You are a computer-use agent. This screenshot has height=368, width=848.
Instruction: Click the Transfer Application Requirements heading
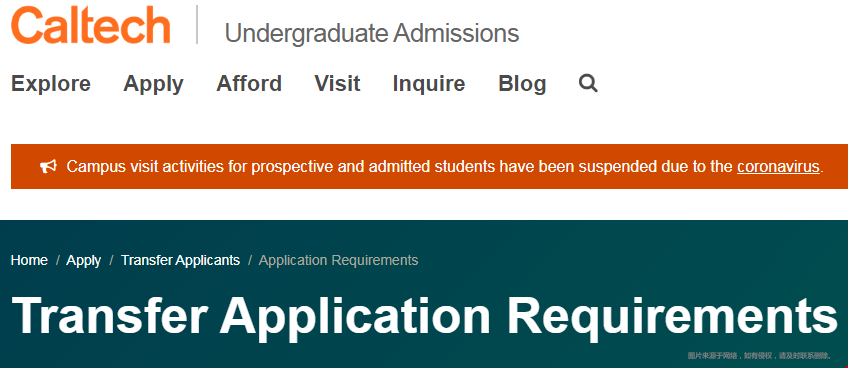click(x=425, y=317)
